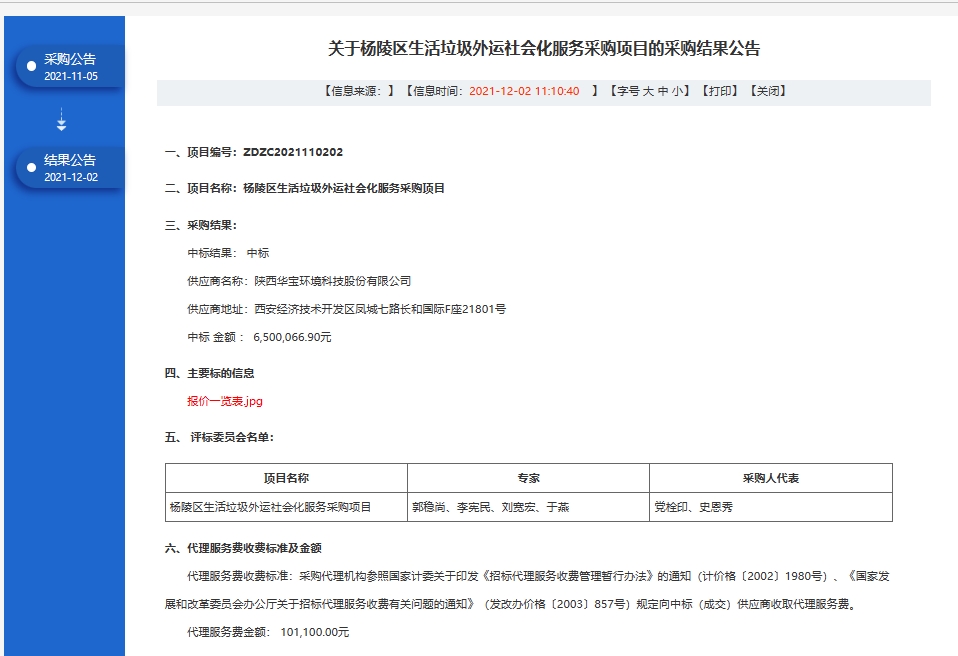Image resolution: width=958 pixels, height=656 pixels.
Task: Click supplier name 陕西华宝环境科技股份有限公司
Action: click(332, 281)
